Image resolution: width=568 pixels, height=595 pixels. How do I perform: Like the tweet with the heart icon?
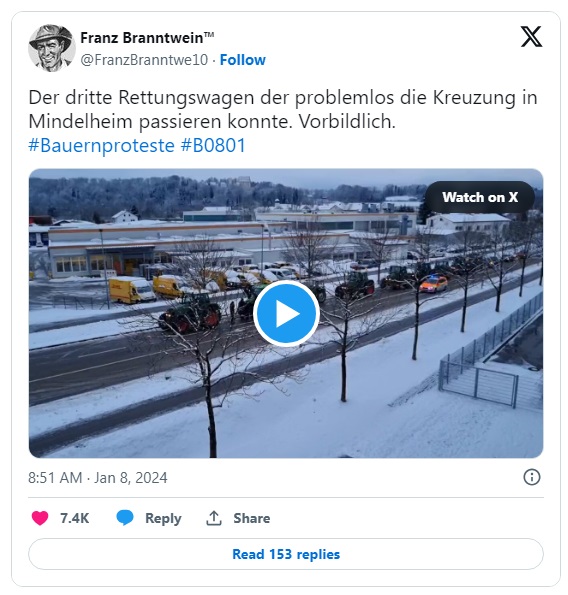[40, 518]
